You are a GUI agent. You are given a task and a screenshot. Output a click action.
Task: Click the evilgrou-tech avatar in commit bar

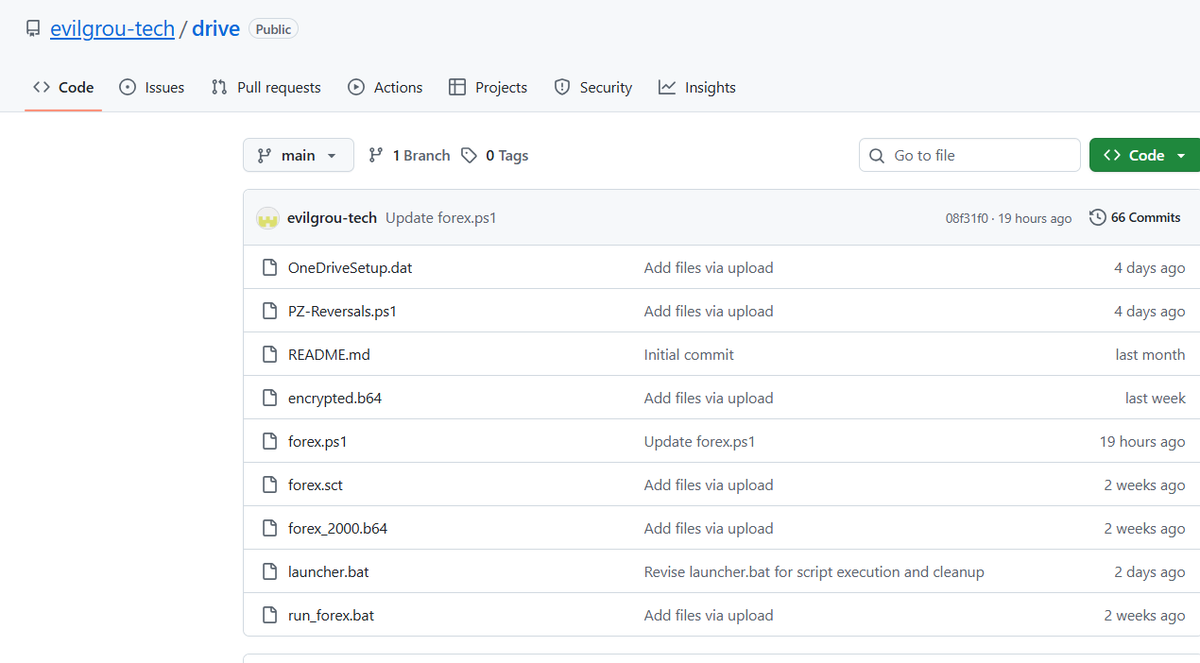(267, 218)
